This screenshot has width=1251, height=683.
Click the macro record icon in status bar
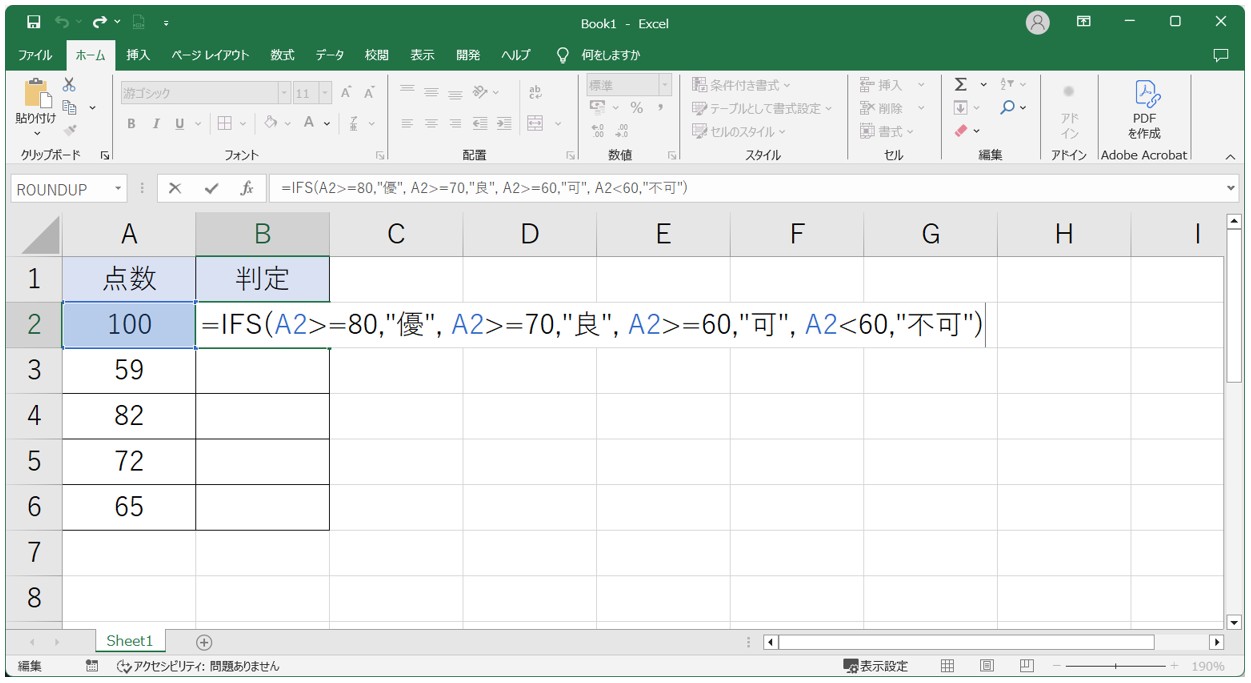(92, 666)
